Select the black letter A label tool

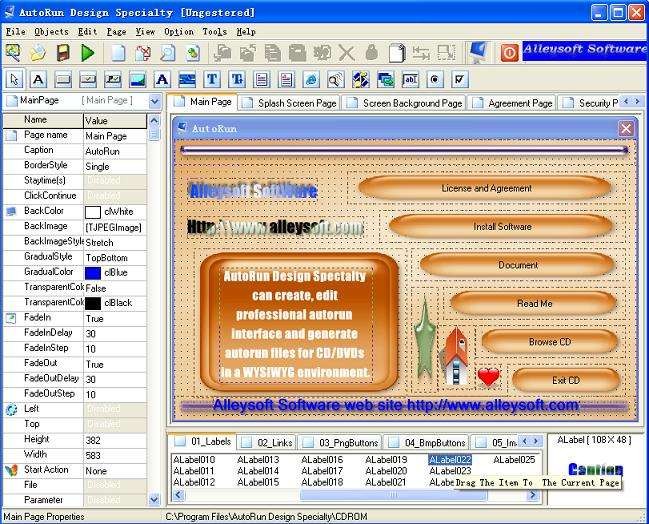[x=38, y=79]
